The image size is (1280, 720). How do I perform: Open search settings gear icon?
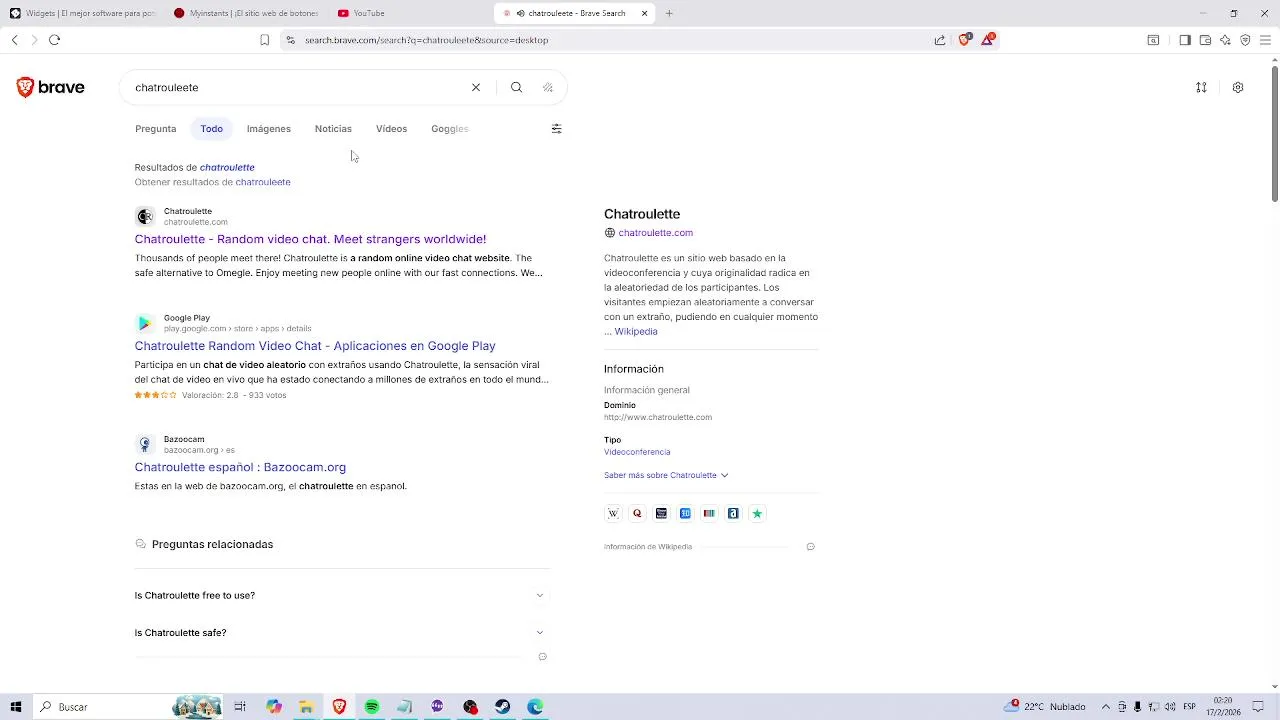(1238, 88)
